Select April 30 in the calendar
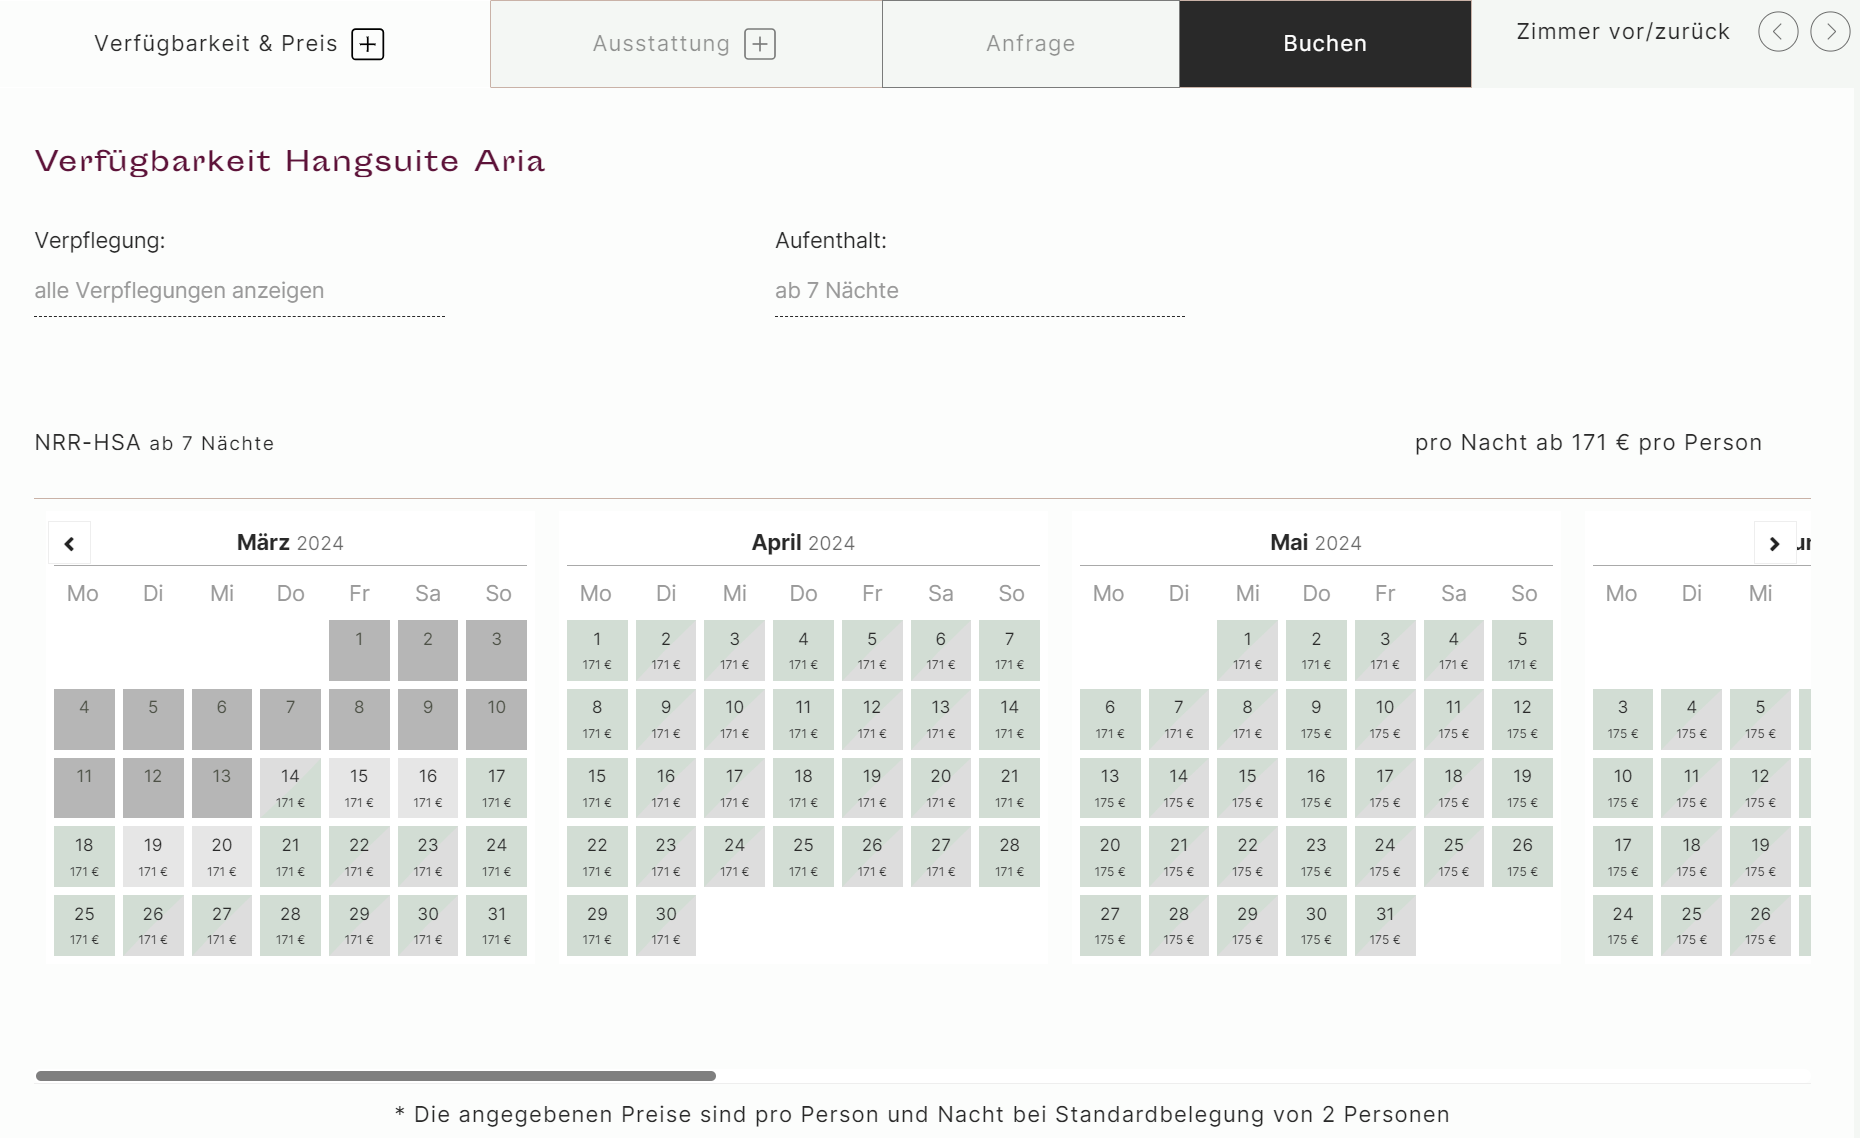This screenshot has height=1138, width=1860. coord(666,925)
